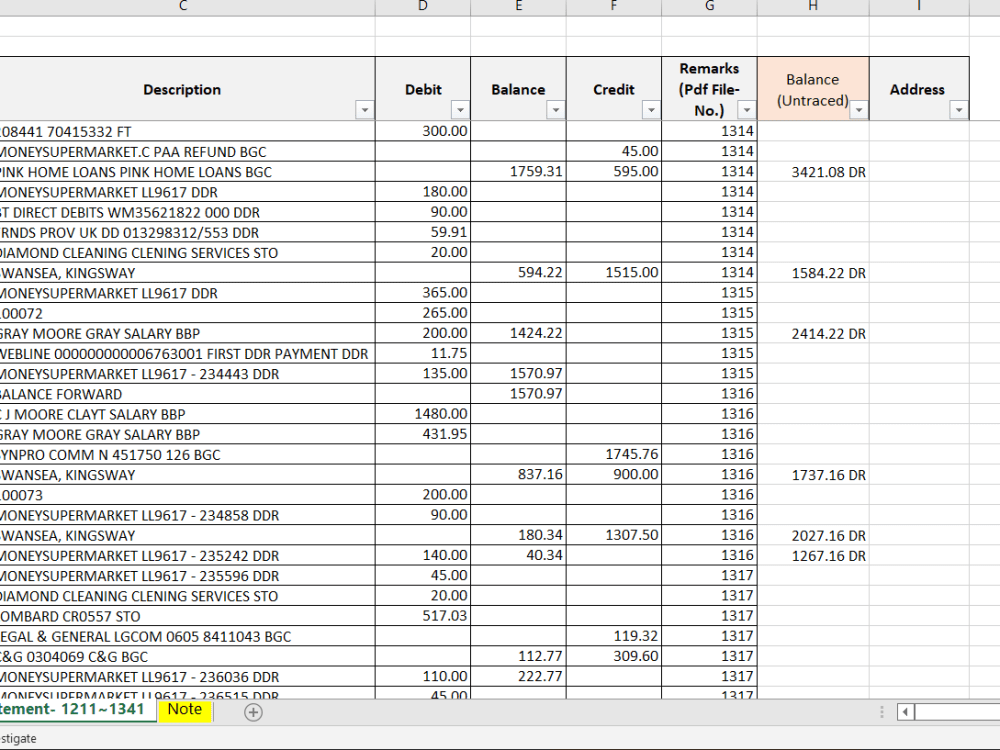
Task: Select the ST DIRECT DEBITS WM35621822 cell
Action: point(187,212)
